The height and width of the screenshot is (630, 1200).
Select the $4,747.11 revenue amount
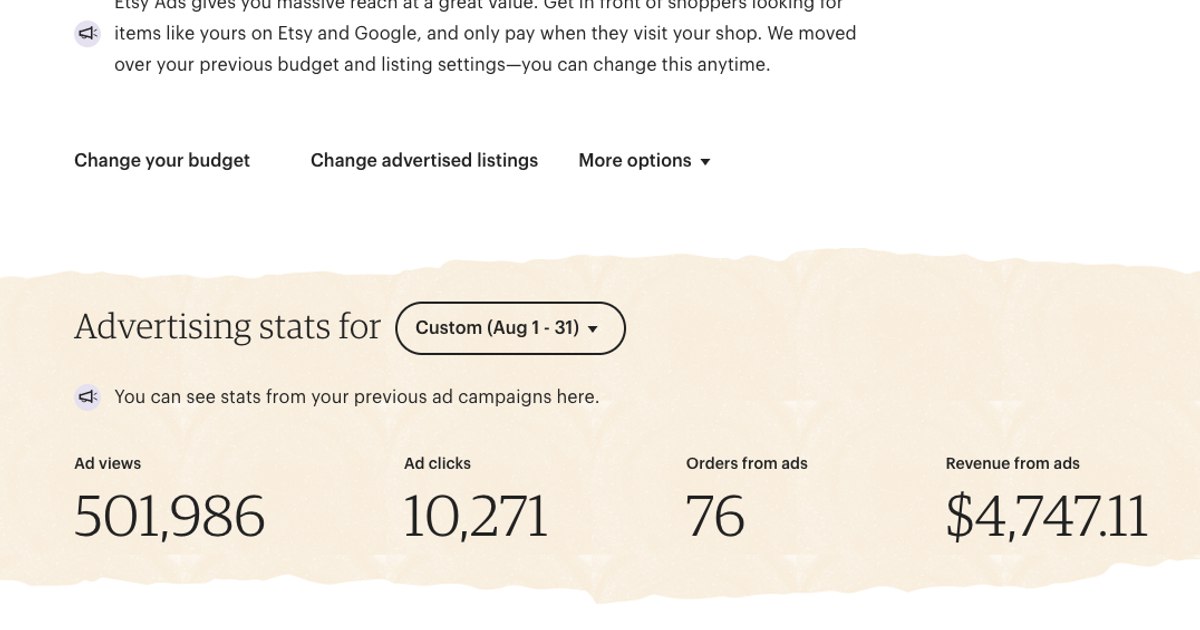pos(1046,517)
